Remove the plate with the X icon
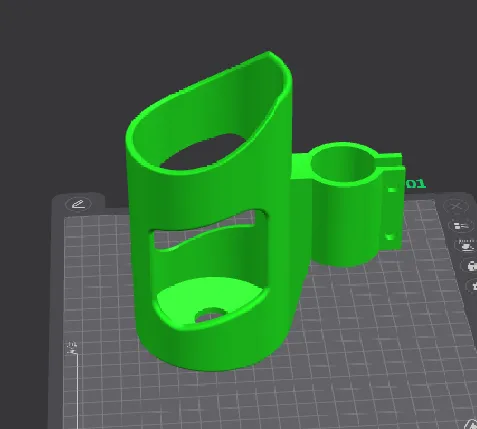Image resolution: width=477 pixels, height=429 pixels. click(456, 207)
